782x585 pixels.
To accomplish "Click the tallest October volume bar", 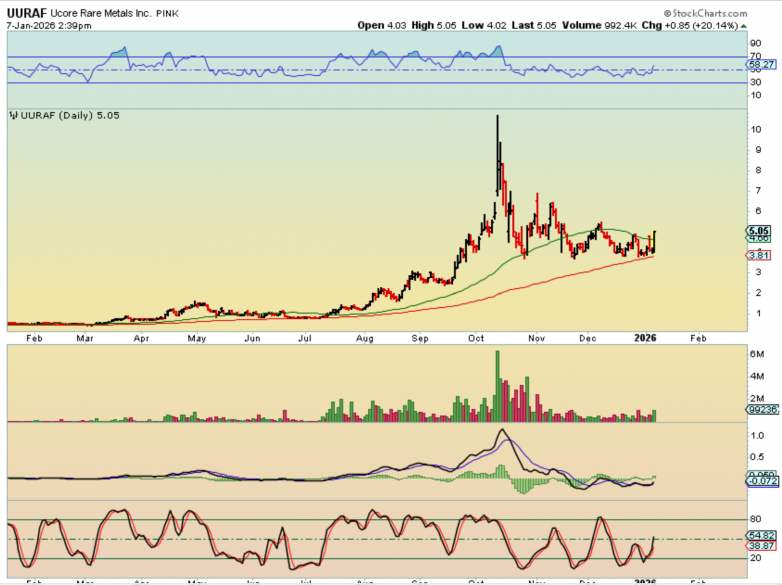I will coord(497,385).
